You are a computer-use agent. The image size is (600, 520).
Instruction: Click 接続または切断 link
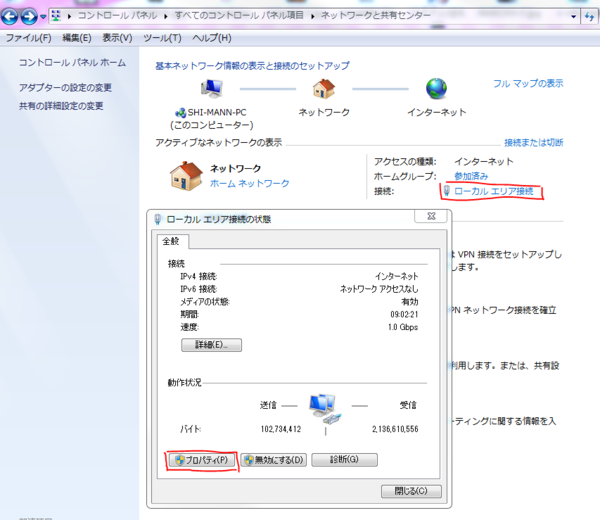click(533, 143)
